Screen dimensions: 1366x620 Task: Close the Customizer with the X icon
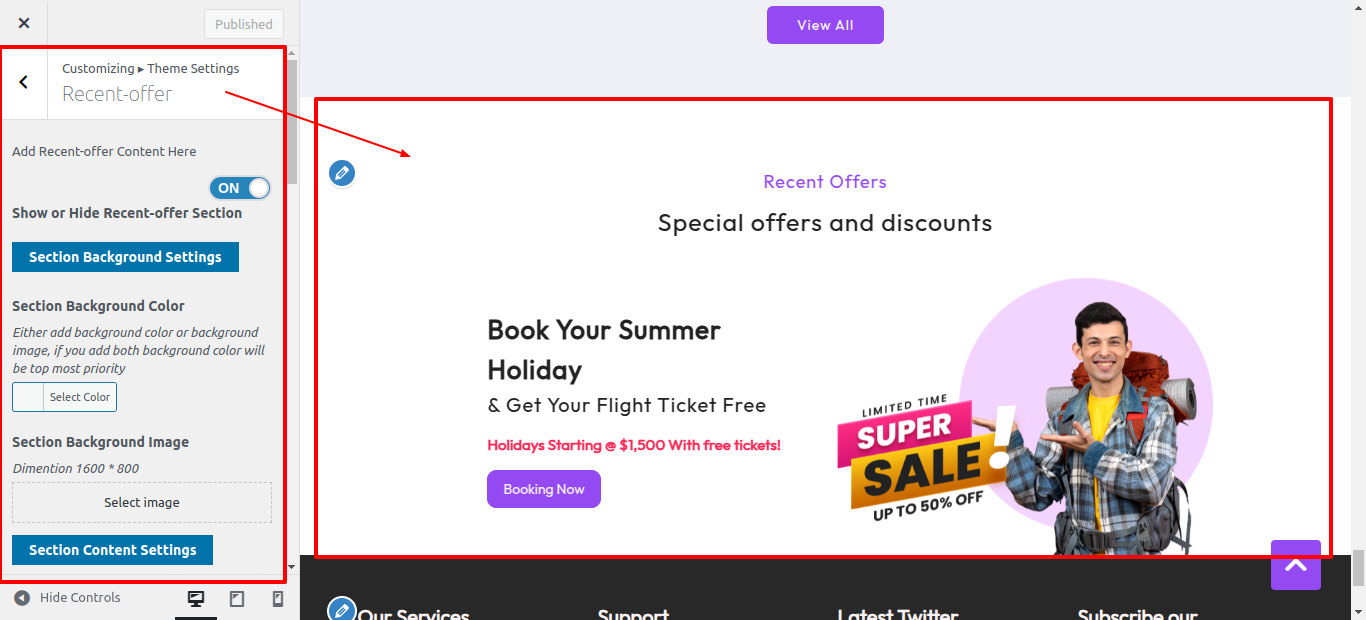(24, 23)
